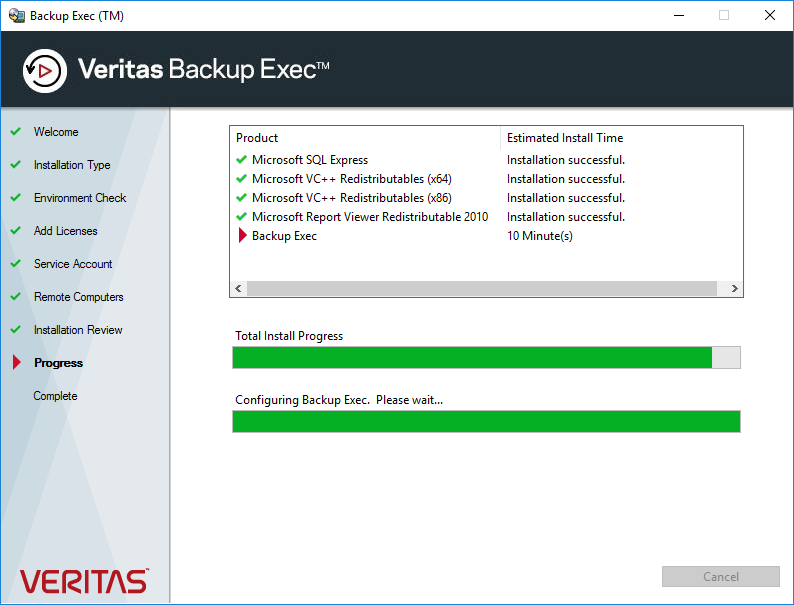Screen dimensions: 794x605
Task: Select the Add Licenses step
Action: click(x=65, y=231)
